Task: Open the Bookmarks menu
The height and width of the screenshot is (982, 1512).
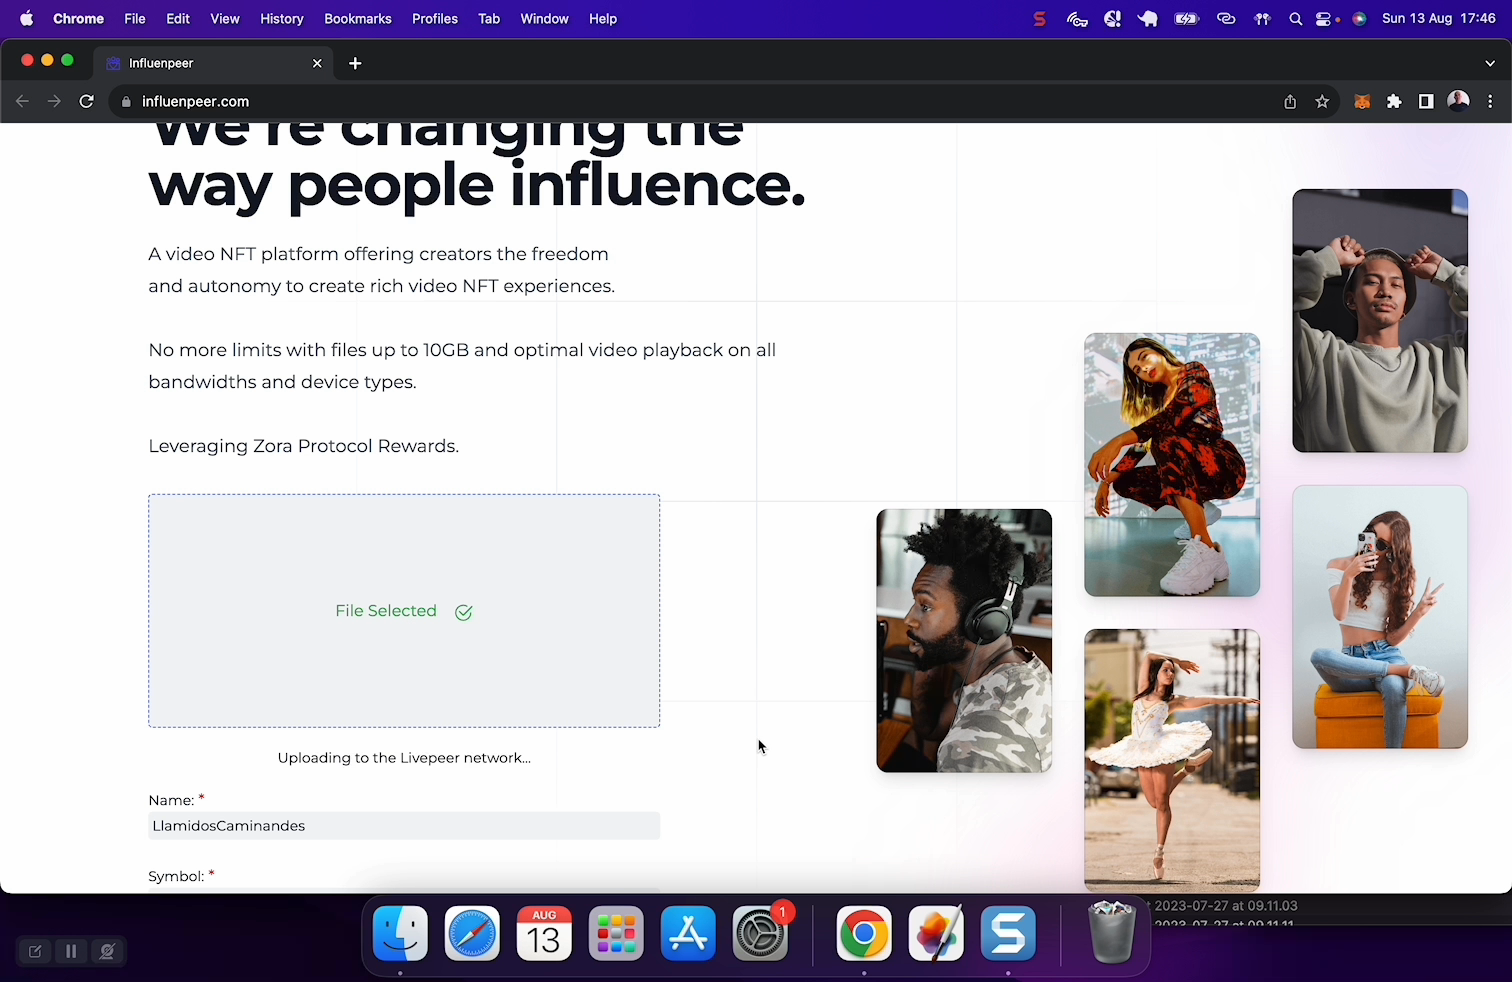Action: pos(358,19)
